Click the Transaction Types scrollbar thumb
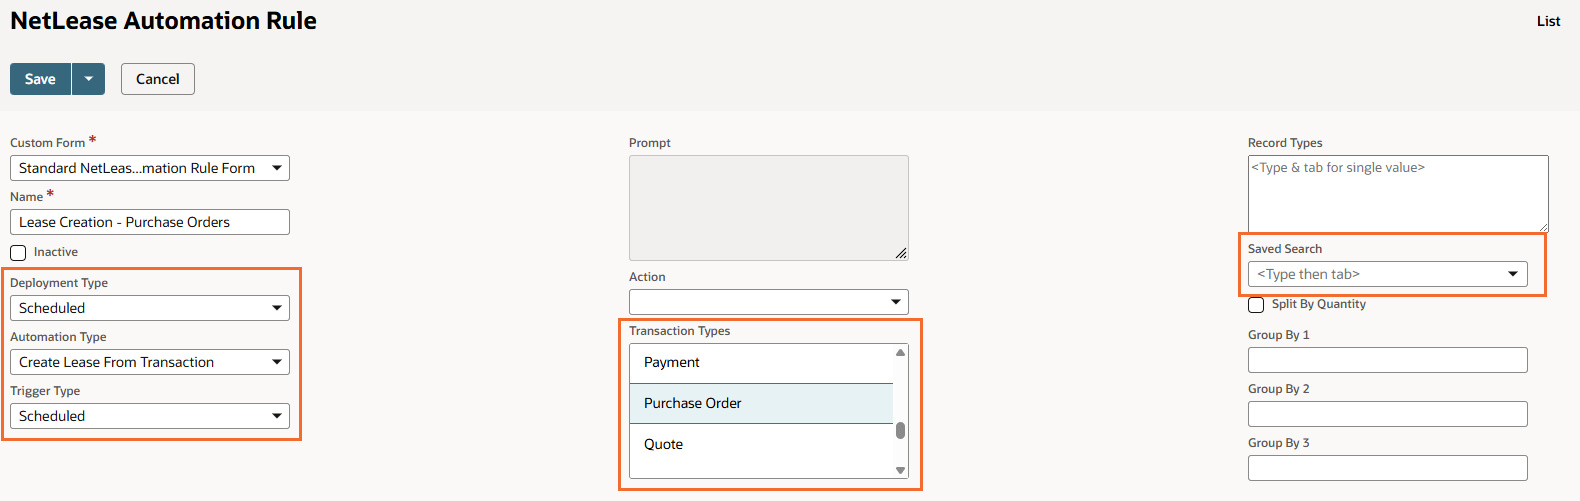This screenshot has height=501, width=1580. [x=900, y=430]
